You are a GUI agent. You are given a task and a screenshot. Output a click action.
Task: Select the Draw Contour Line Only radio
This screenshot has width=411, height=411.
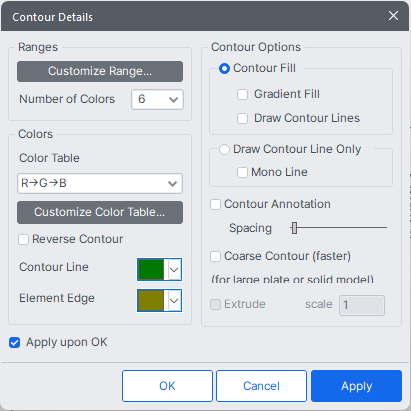(x=224, y=149)
